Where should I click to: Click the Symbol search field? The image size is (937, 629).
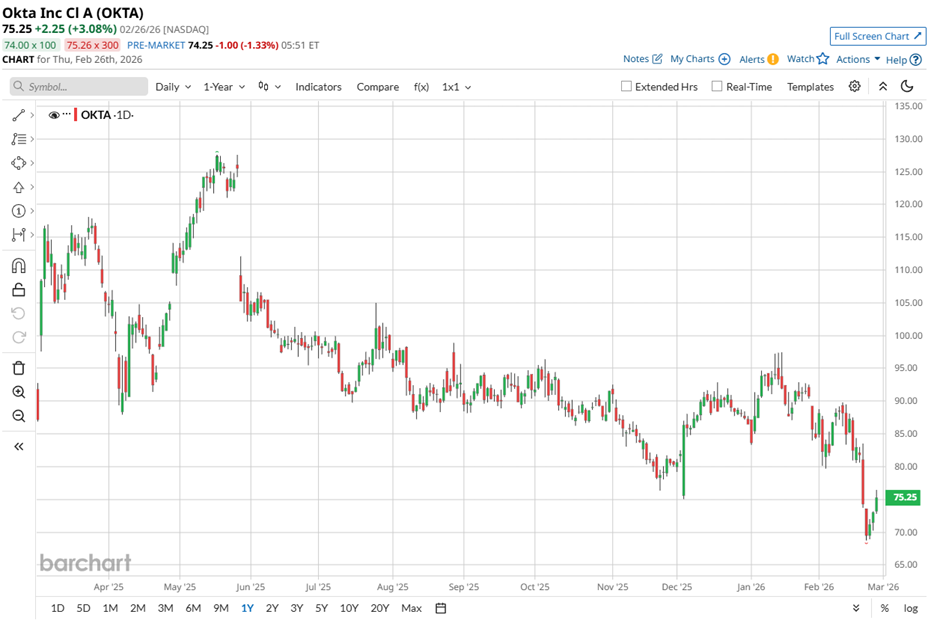(78, 87)
